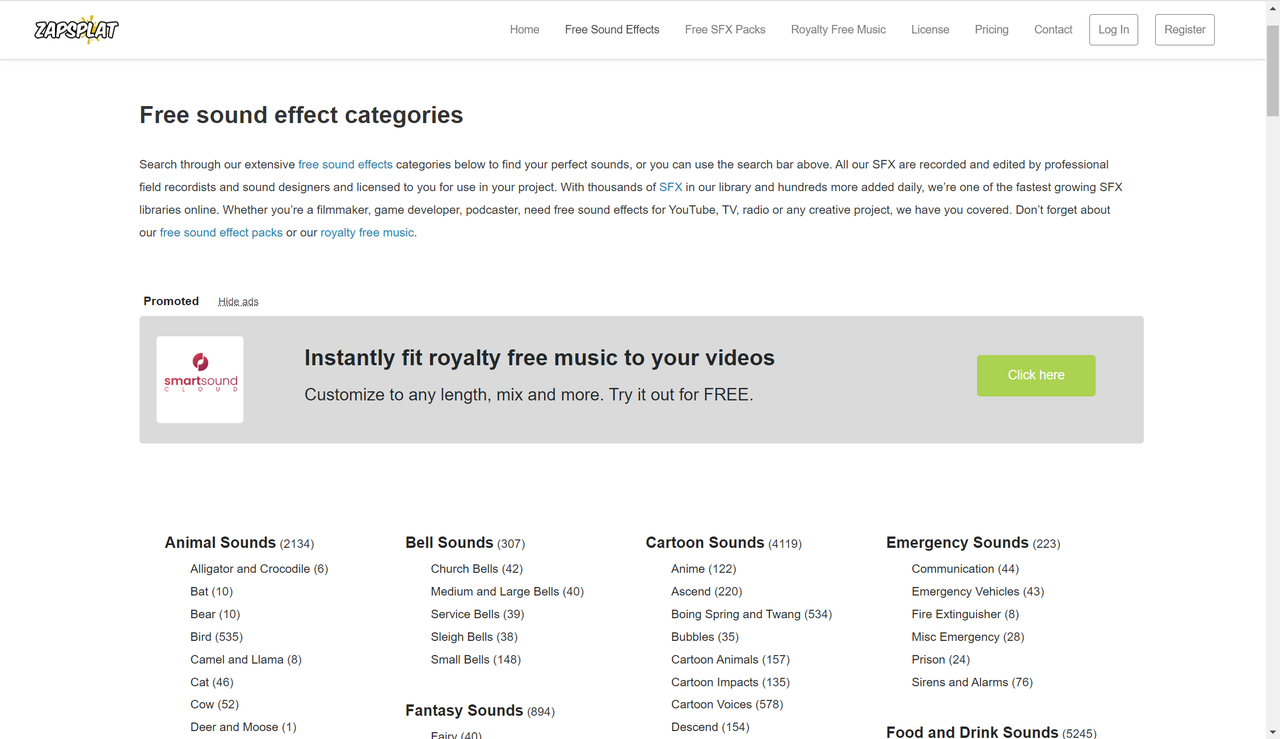Click the Register button
The width and height of the screenshot is (1280, 739).
pos(1184,29)
